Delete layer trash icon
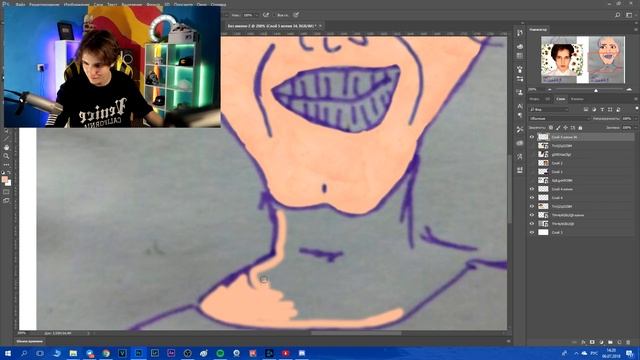 628,342
